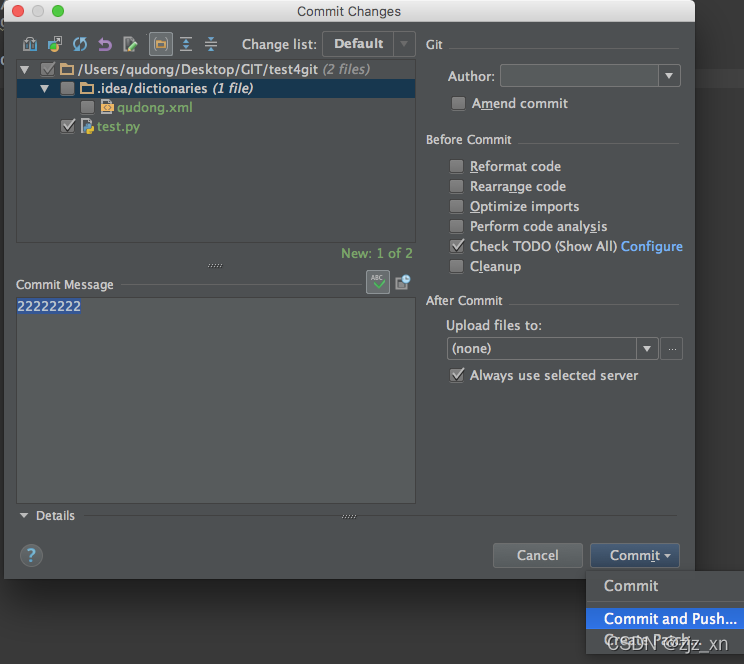Screen dimensions: 744x664
Task: Click the Collapse All toolbar icon
Action: [211, 44]
